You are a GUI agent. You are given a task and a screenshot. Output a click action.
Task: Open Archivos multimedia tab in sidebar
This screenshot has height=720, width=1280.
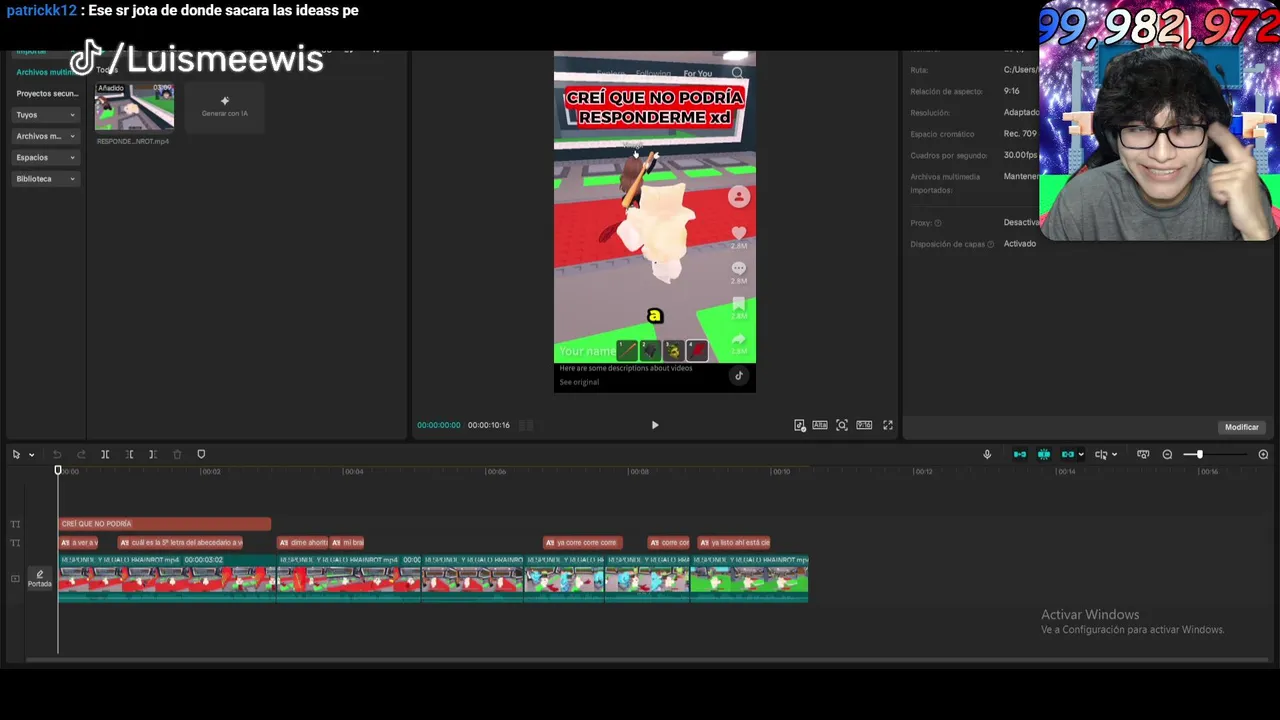click(44, 72)
